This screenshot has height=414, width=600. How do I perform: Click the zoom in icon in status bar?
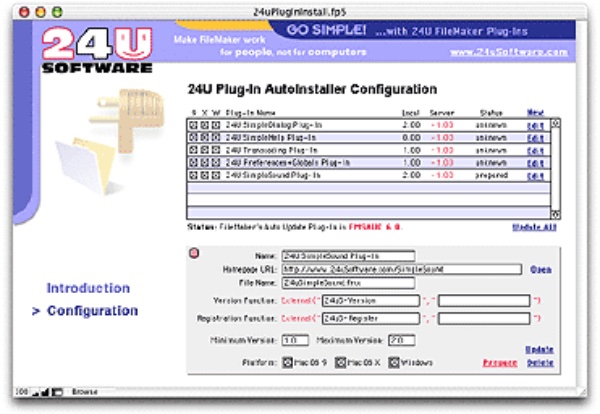45,392
